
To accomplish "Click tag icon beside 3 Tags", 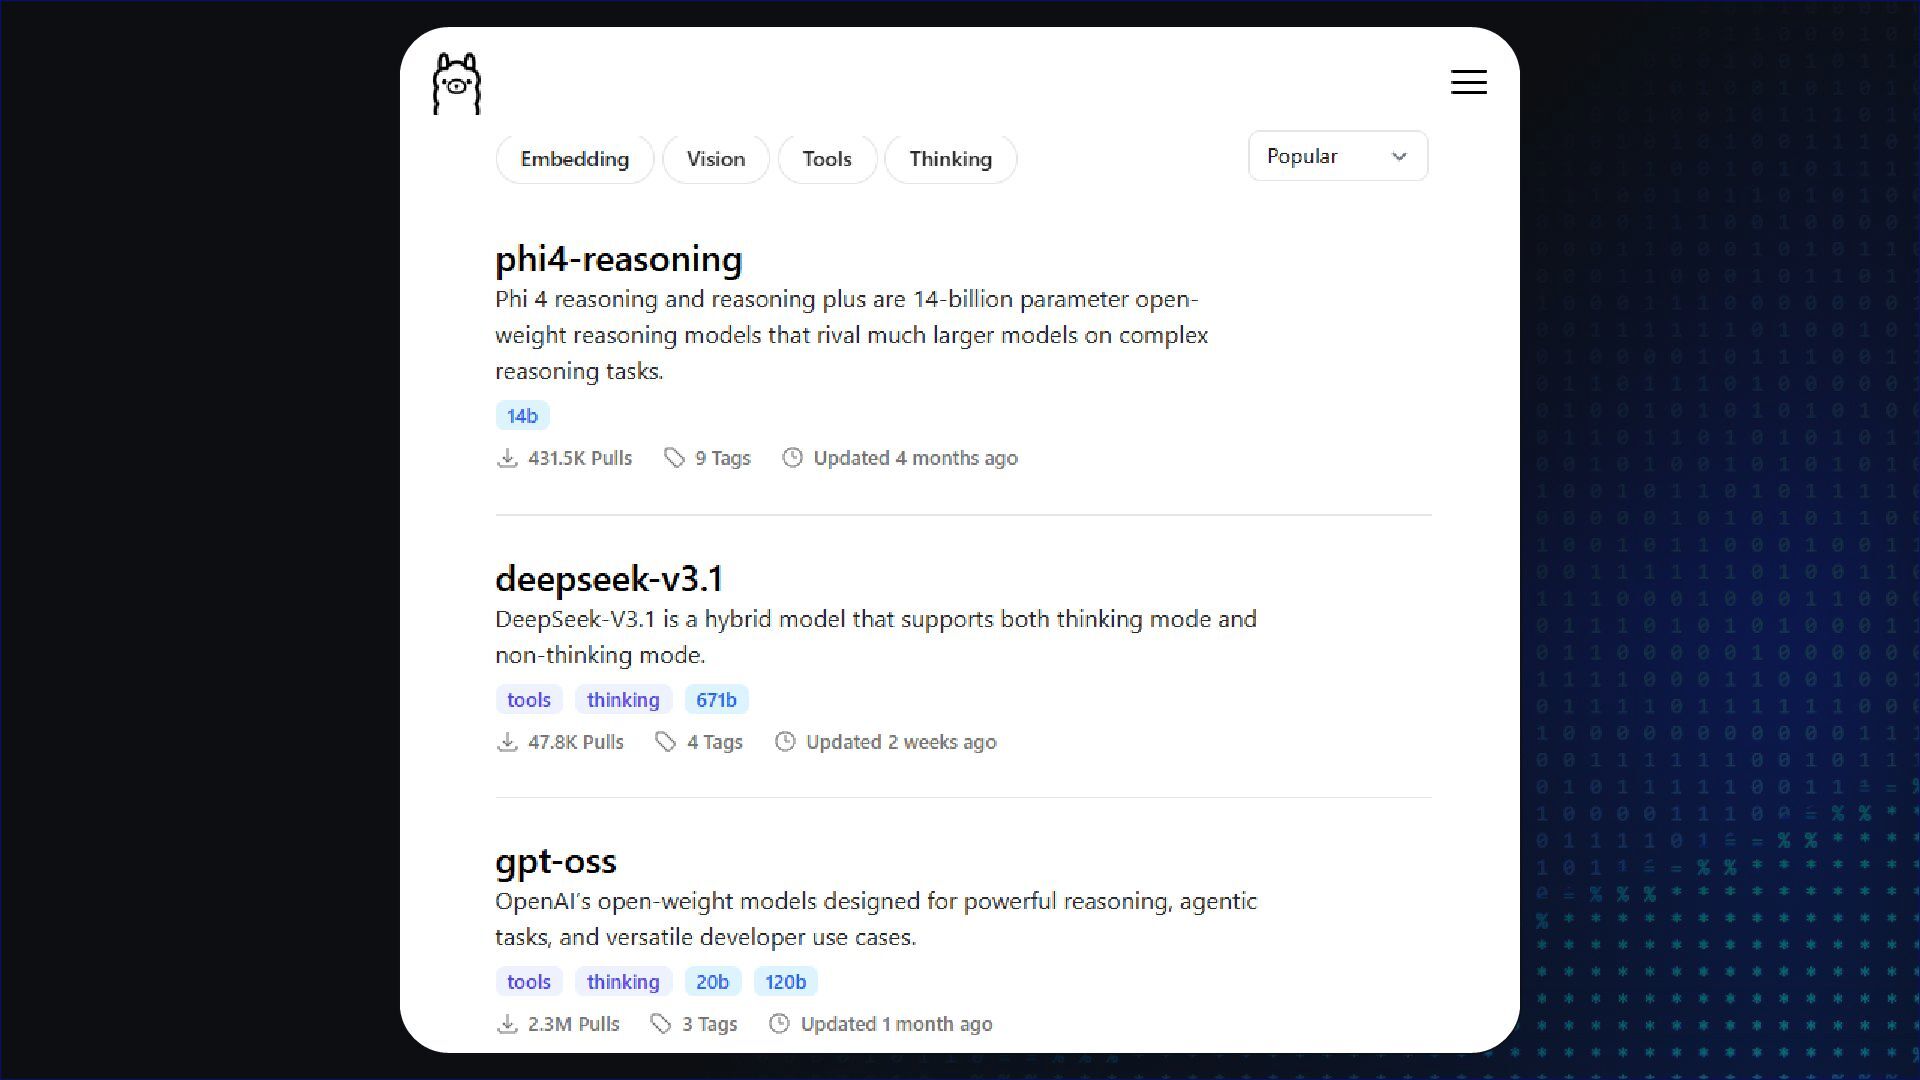I will click(x=661, y=1024).
